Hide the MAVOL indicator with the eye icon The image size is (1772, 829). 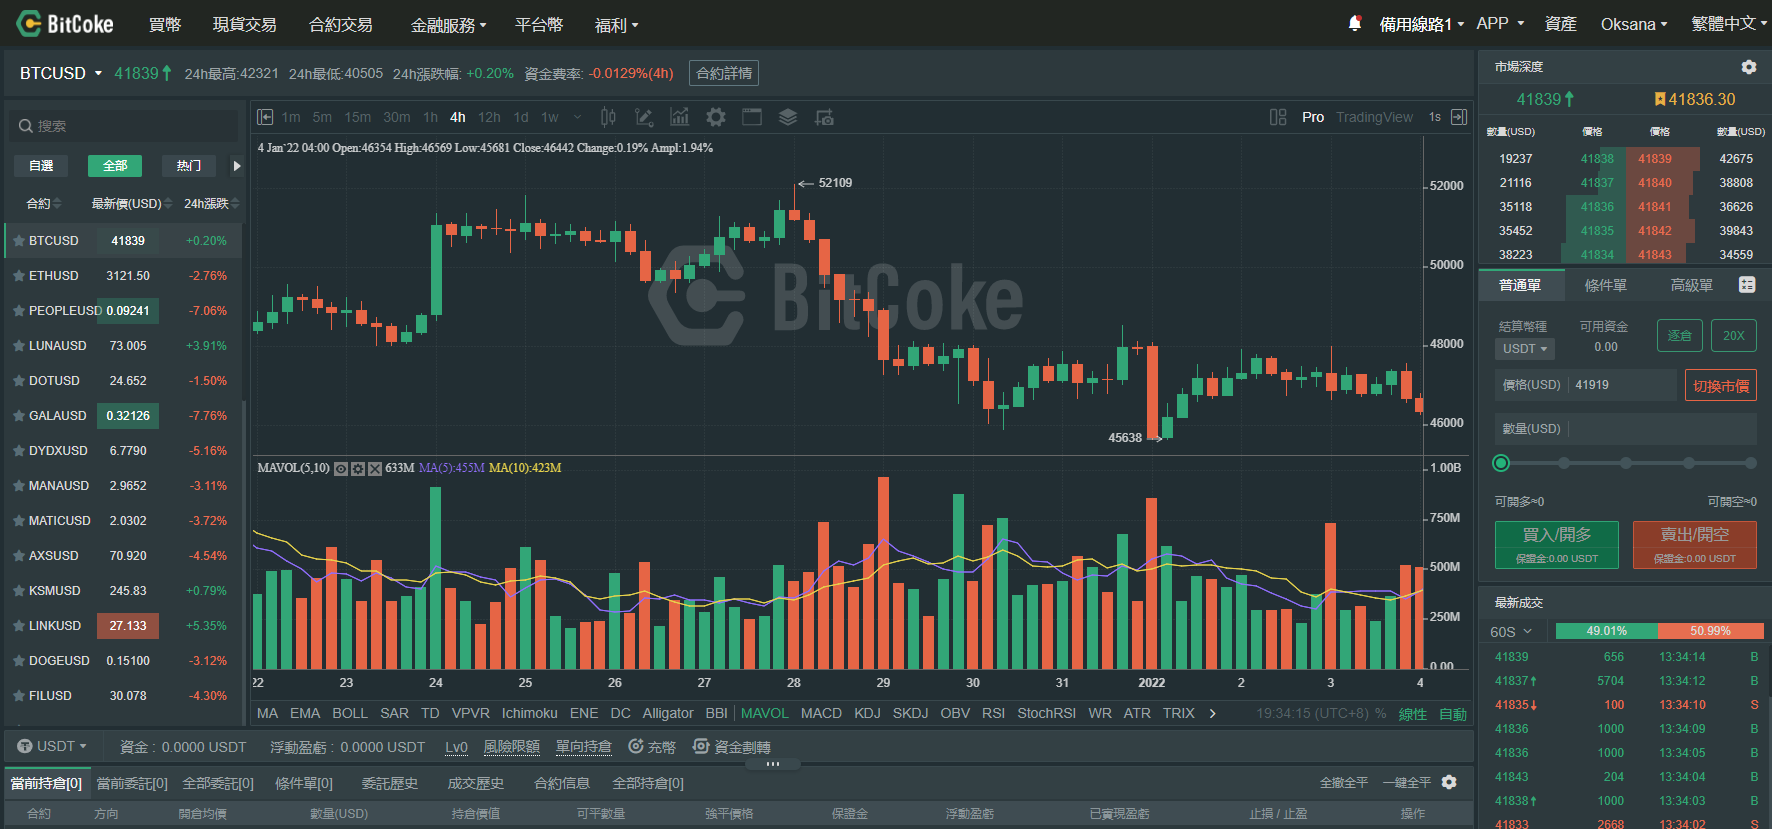coord(341,468)
